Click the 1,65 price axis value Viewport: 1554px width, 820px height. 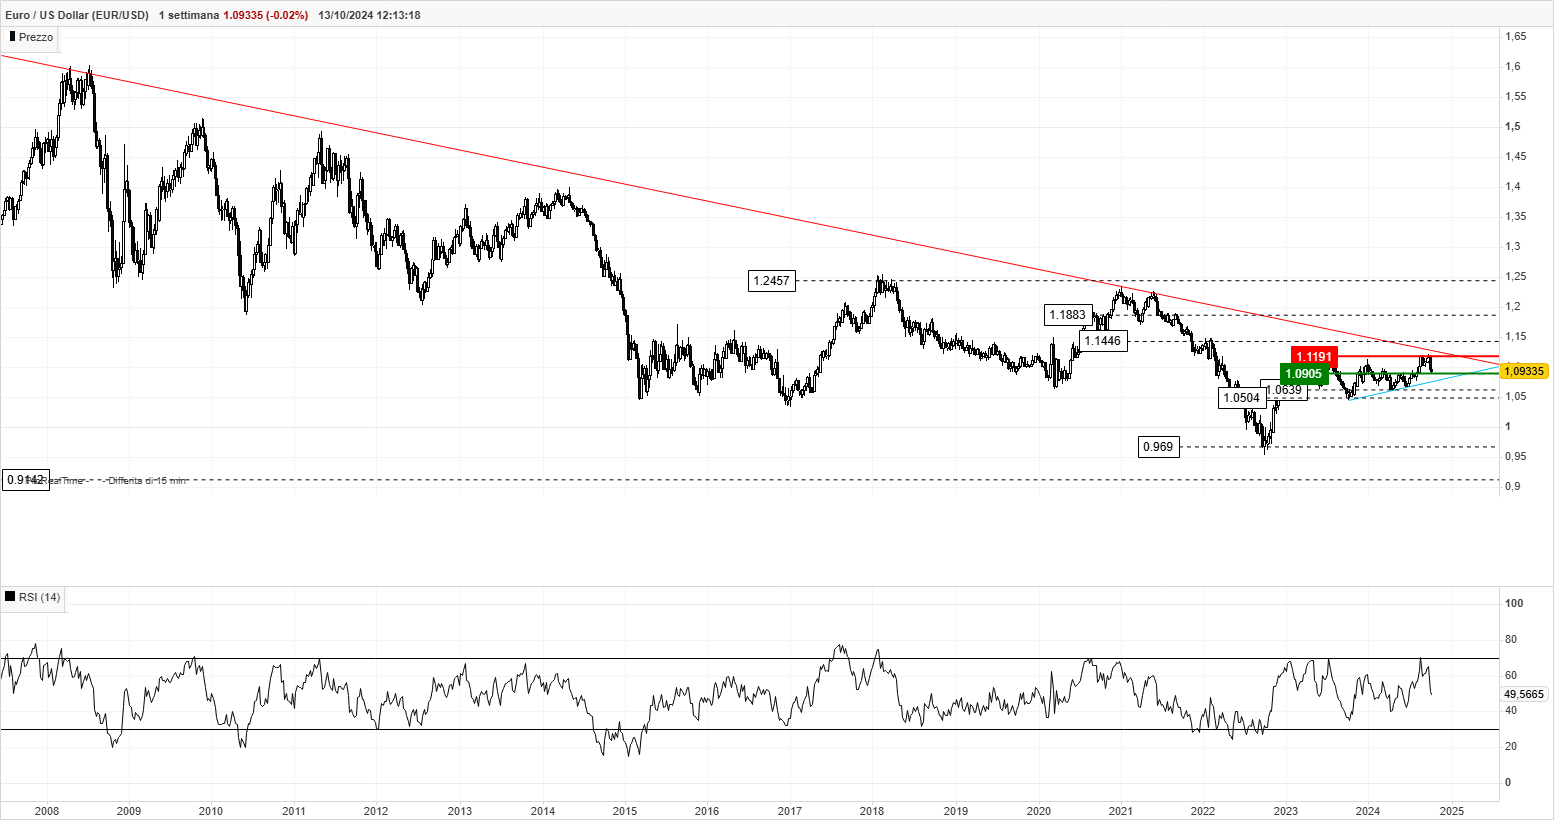(1515, 37)
